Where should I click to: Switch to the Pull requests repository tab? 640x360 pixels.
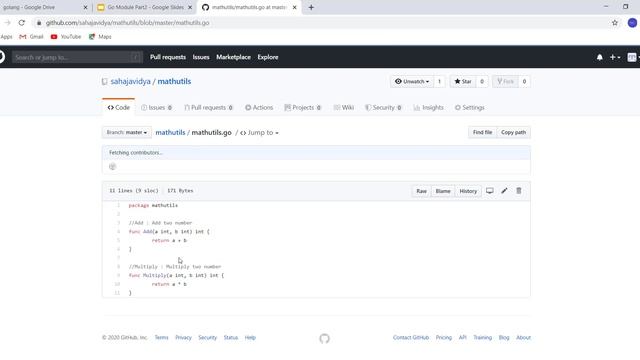pos(208,108)
